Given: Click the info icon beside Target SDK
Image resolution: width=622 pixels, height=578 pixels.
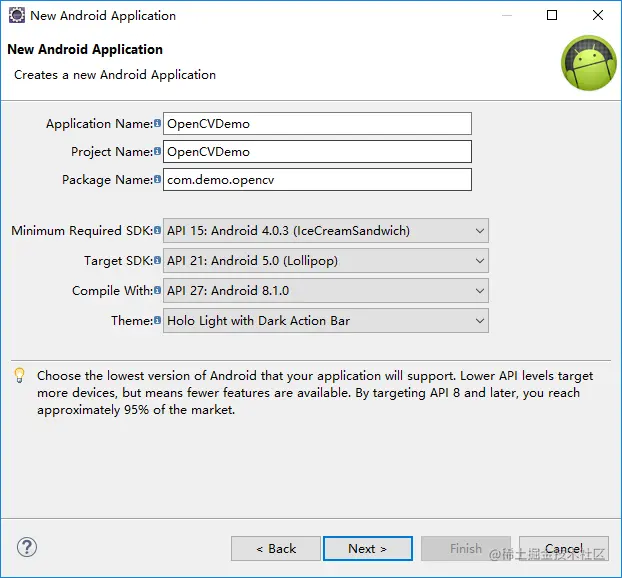Looking at the screenshot, I should point(157,260).
